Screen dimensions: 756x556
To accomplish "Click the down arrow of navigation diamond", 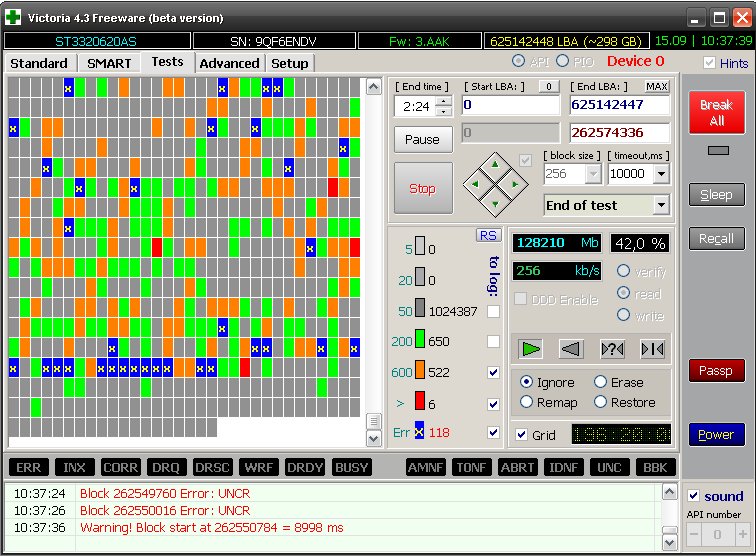I will click(x=495, y=203).
